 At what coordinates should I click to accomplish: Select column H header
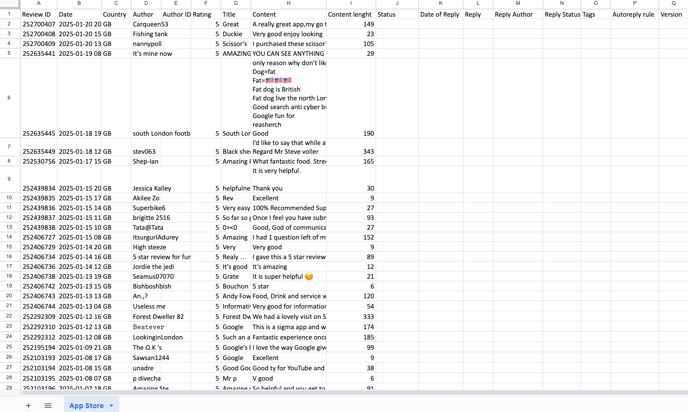[x=288, y=4]
